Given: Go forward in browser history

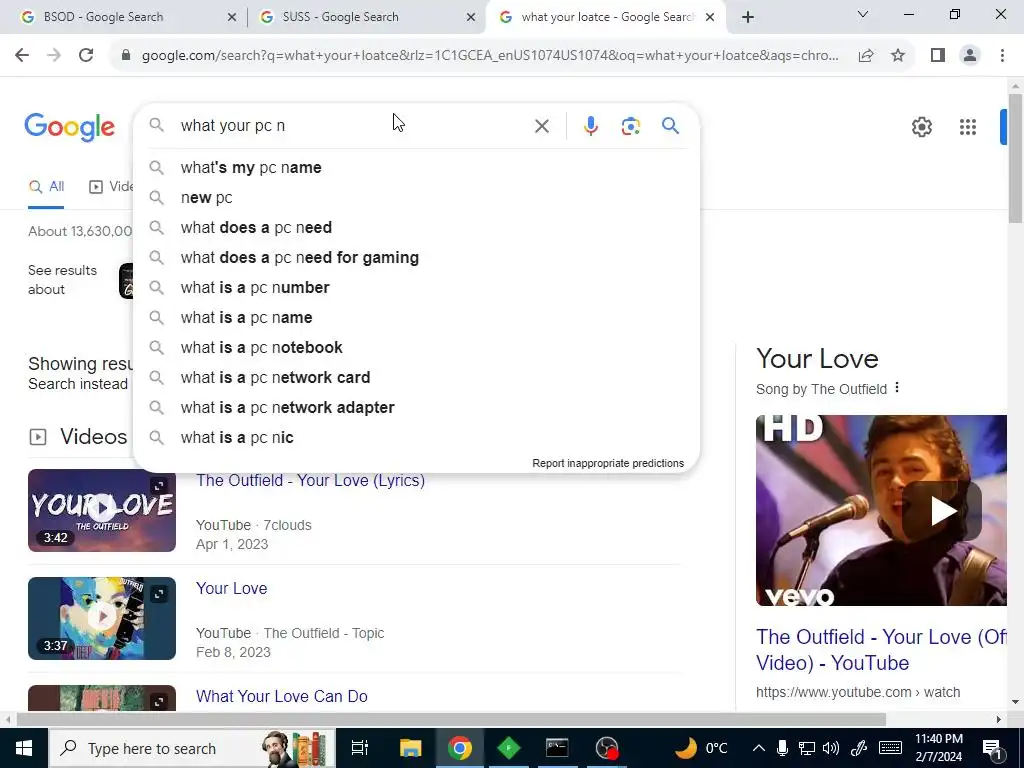Looking at the screenshot, I should pyautogui.click(x=54, y=56).
